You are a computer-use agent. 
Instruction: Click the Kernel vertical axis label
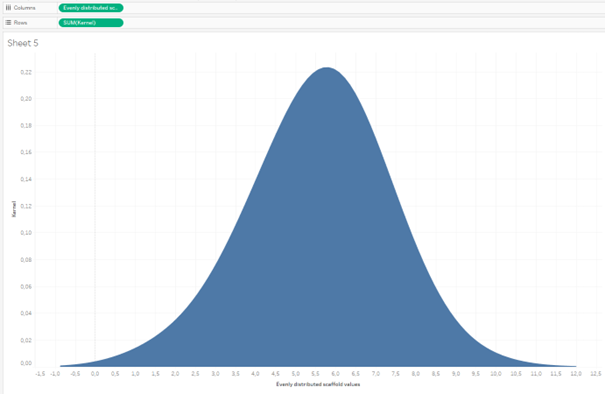click(14, 209)
